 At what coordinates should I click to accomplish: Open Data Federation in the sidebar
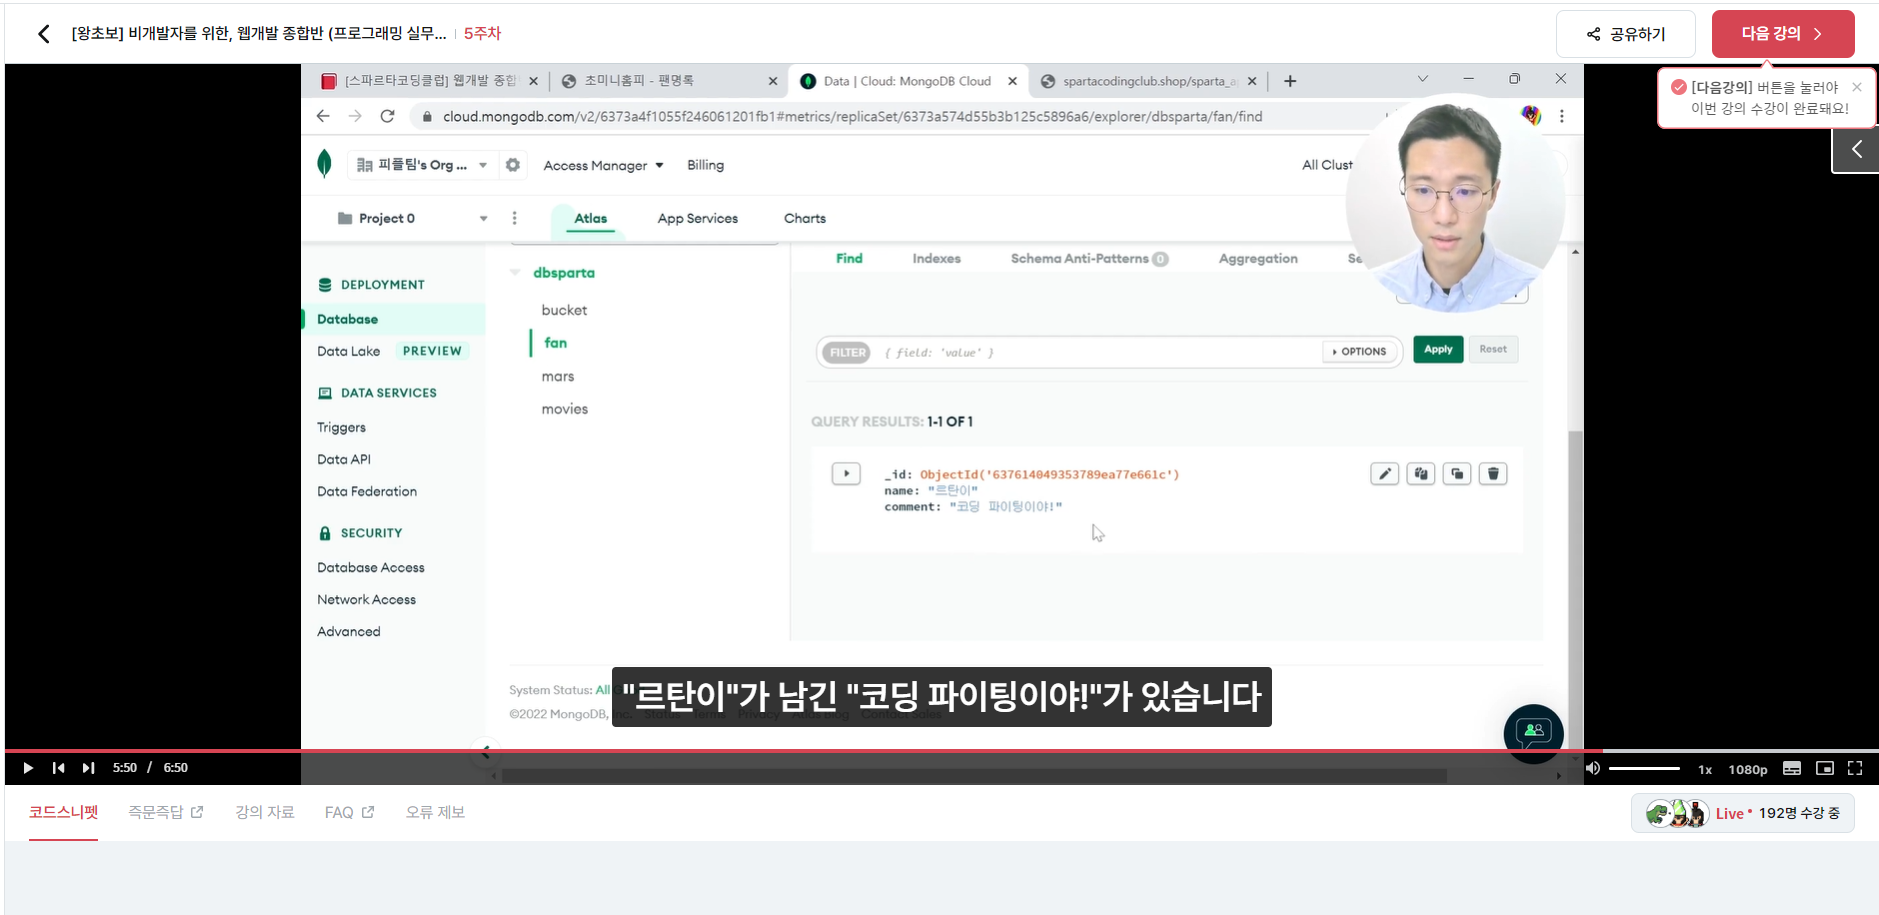(x=366, y=491)
